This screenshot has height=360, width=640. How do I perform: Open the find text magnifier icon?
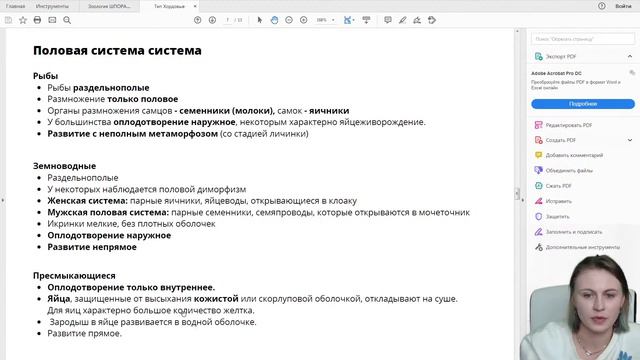tap(67, 20)
